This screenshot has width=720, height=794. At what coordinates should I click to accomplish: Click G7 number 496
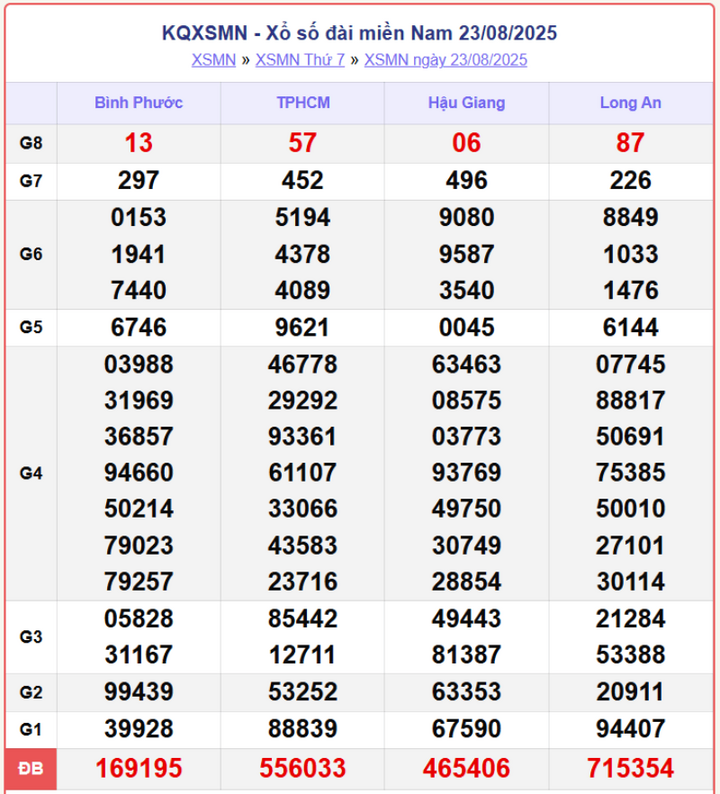tap(466, 180)
